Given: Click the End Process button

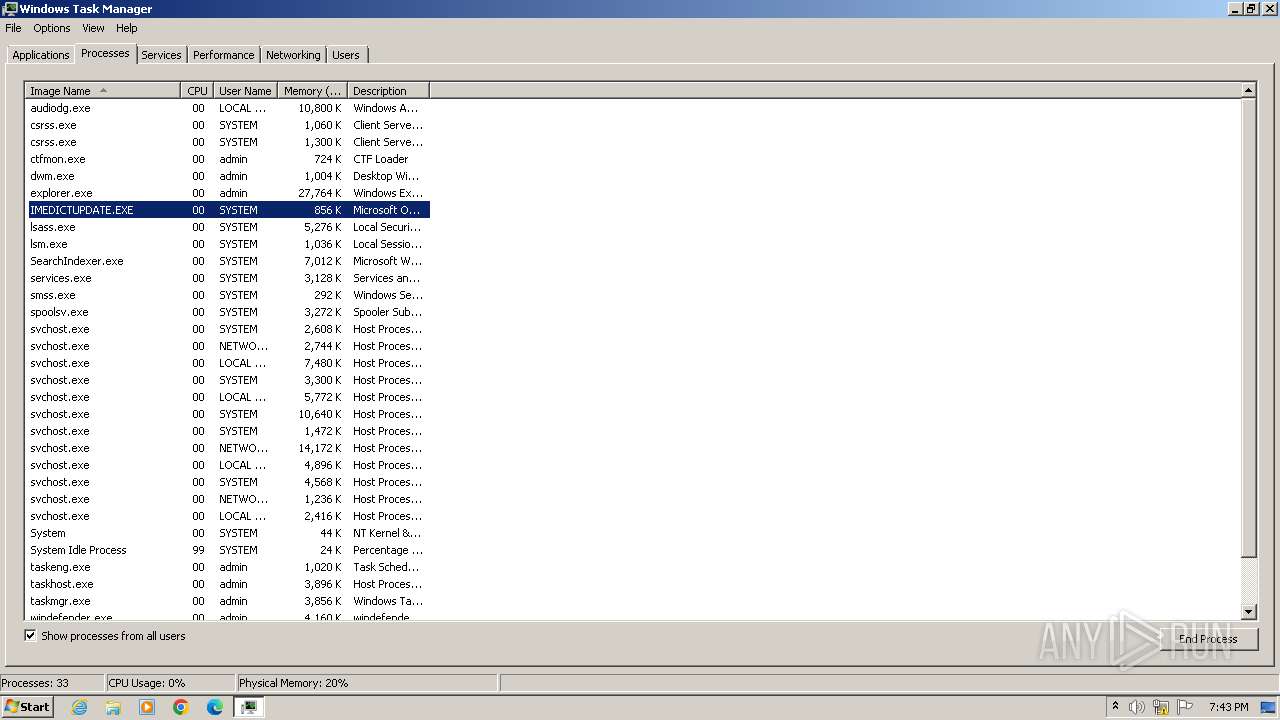Looking at the screenshot, I should pos(1208,639).
